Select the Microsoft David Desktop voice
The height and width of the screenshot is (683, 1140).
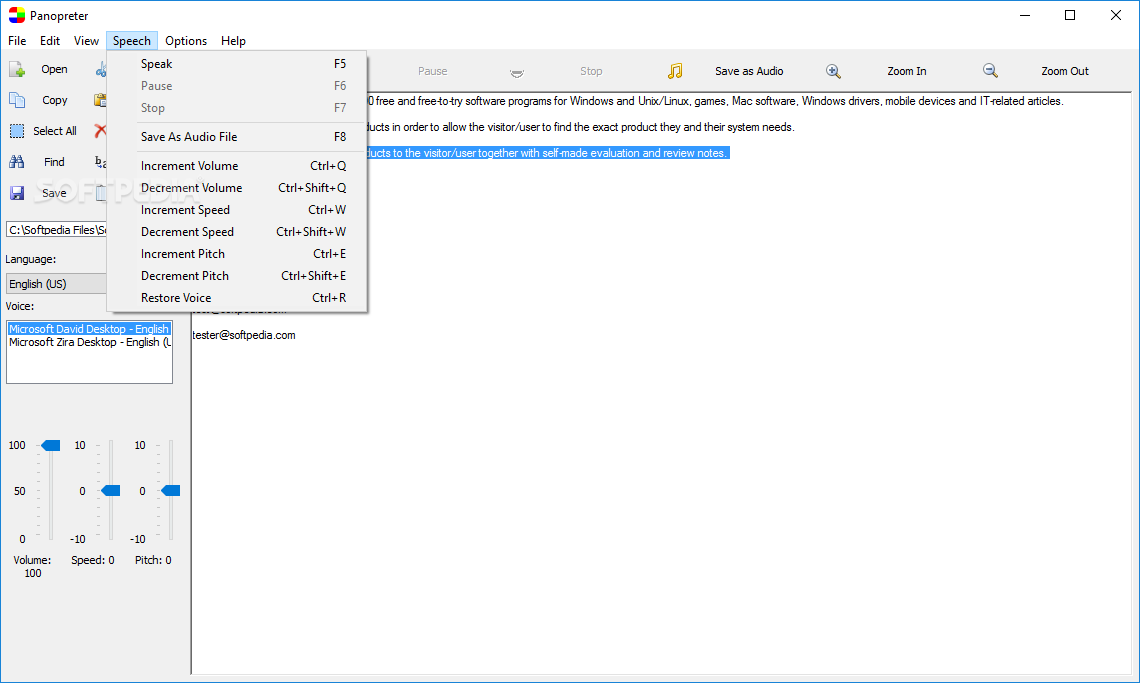point(89,329)
